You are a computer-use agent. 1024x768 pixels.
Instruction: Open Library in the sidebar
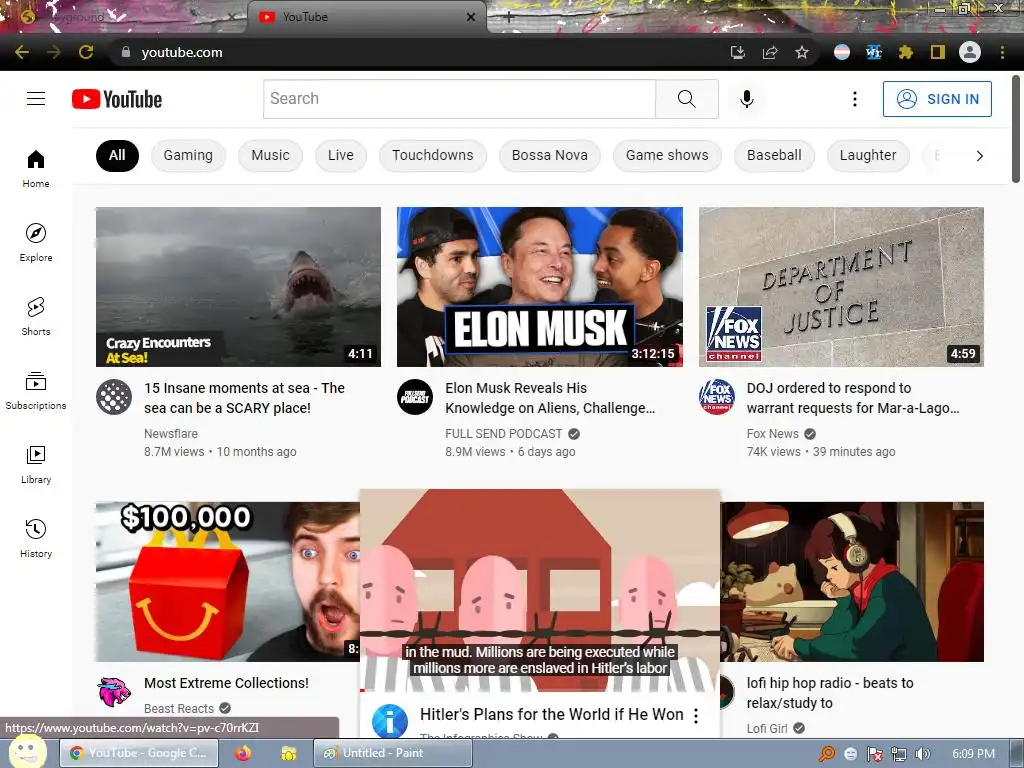(x=36, y=464)
